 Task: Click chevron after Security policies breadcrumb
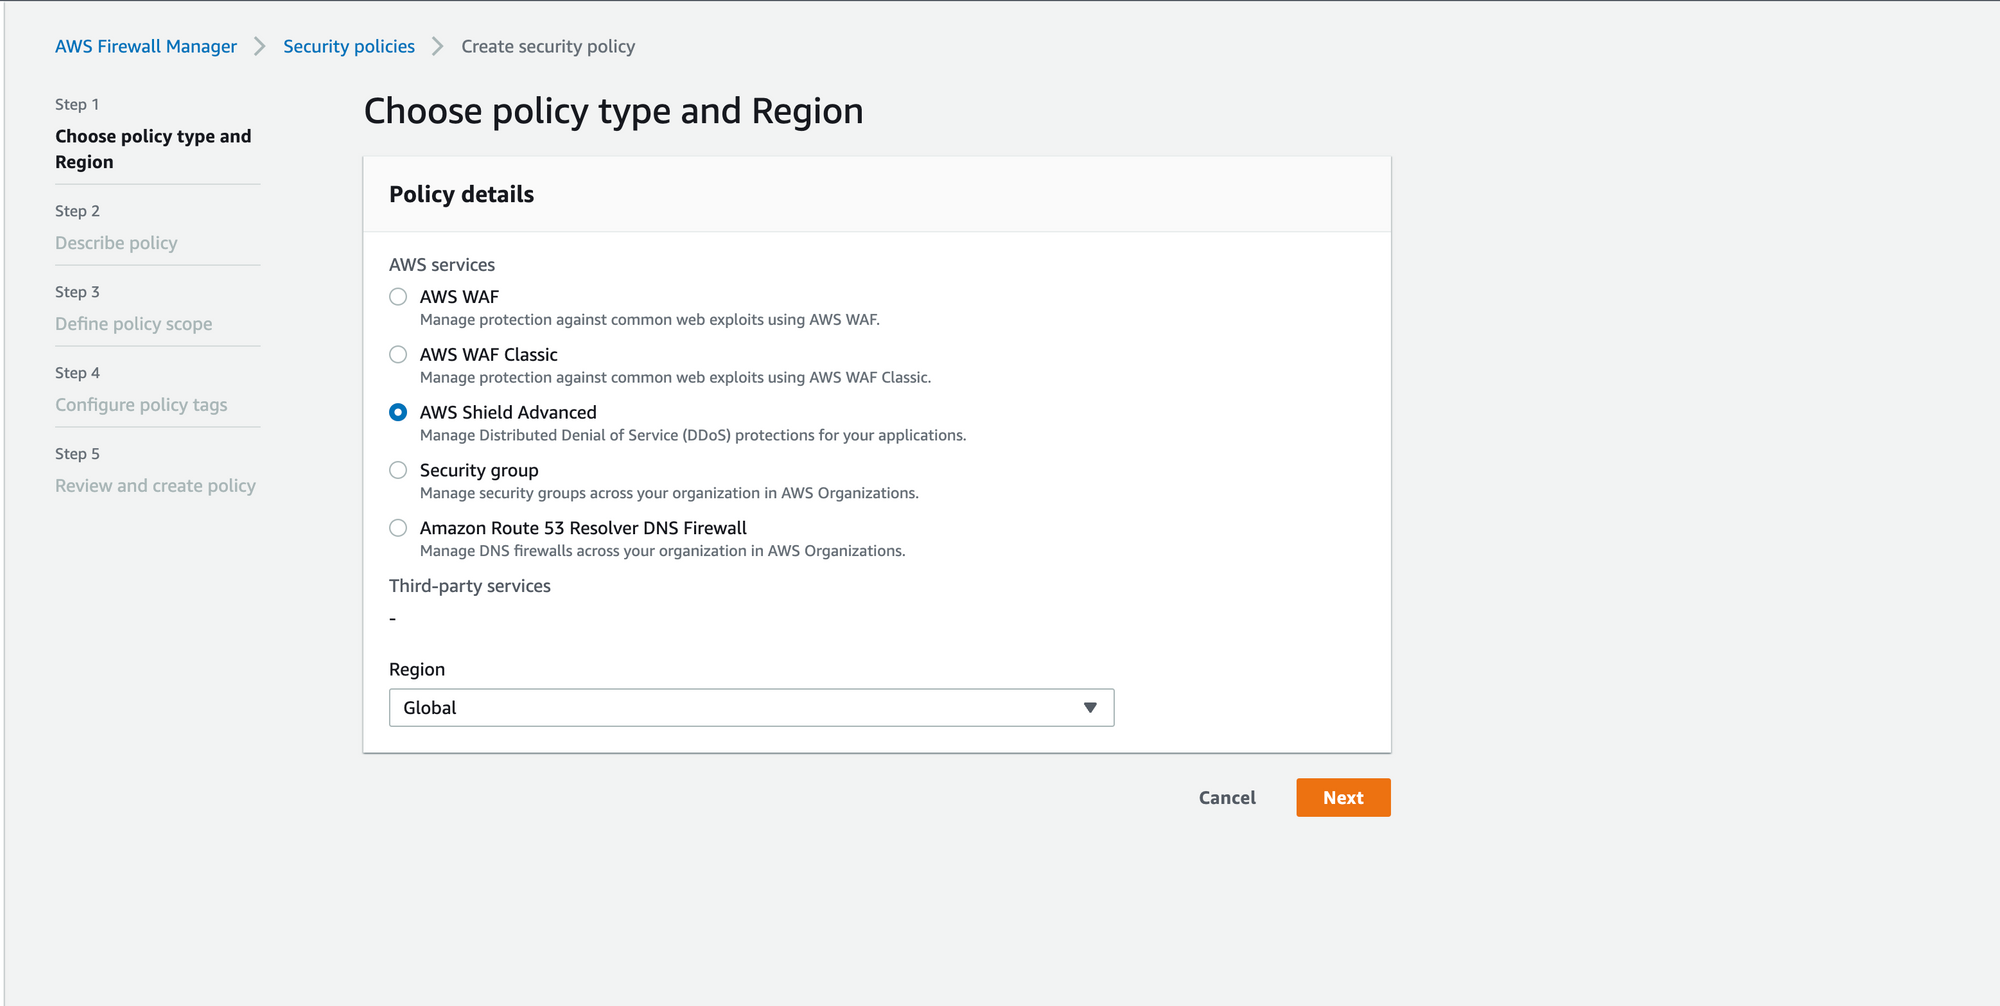click(438, 47)
